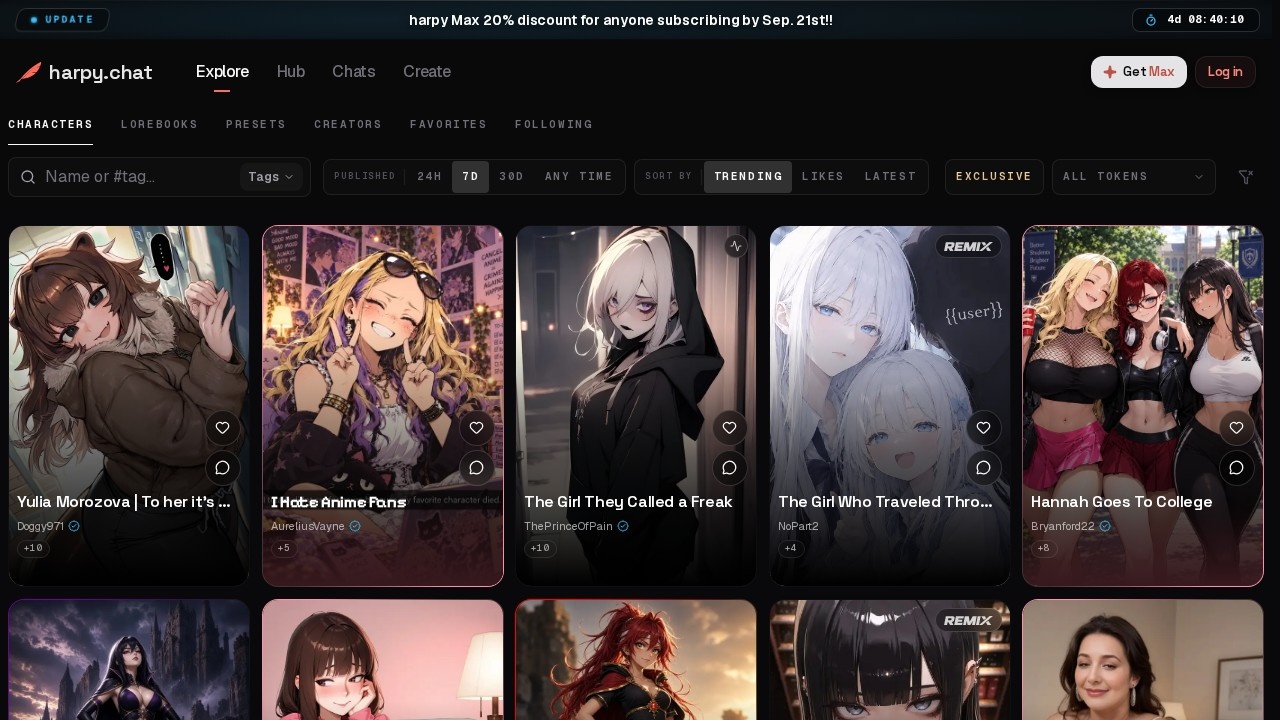Choose ANY TIME published filter
This screenshot has height=720, width=1280.
(x=578, y=177)
